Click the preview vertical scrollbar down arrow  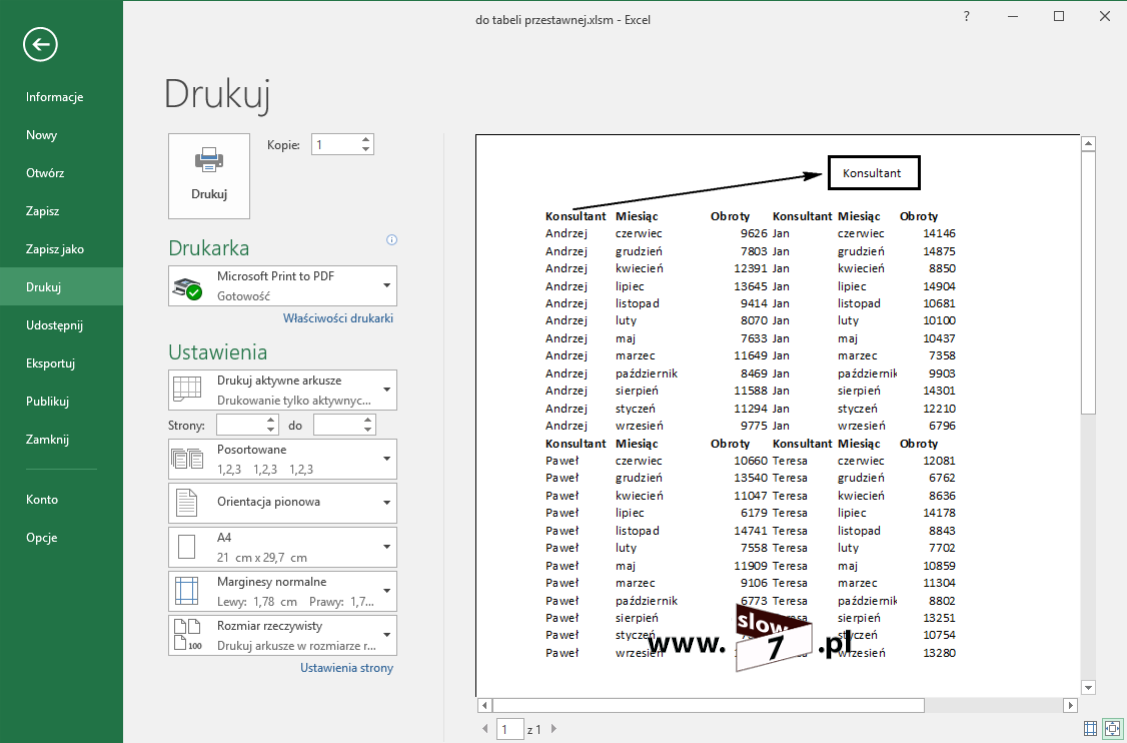tap(1088, 688)
